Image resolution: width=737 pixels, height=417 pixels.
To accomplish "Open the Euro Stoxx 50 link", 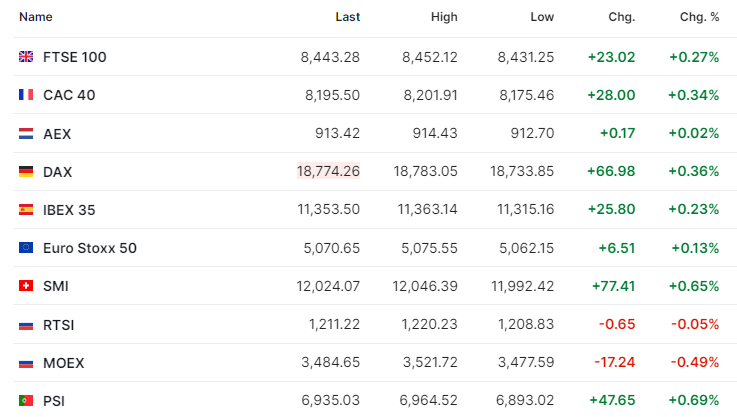I will [90, 248].
